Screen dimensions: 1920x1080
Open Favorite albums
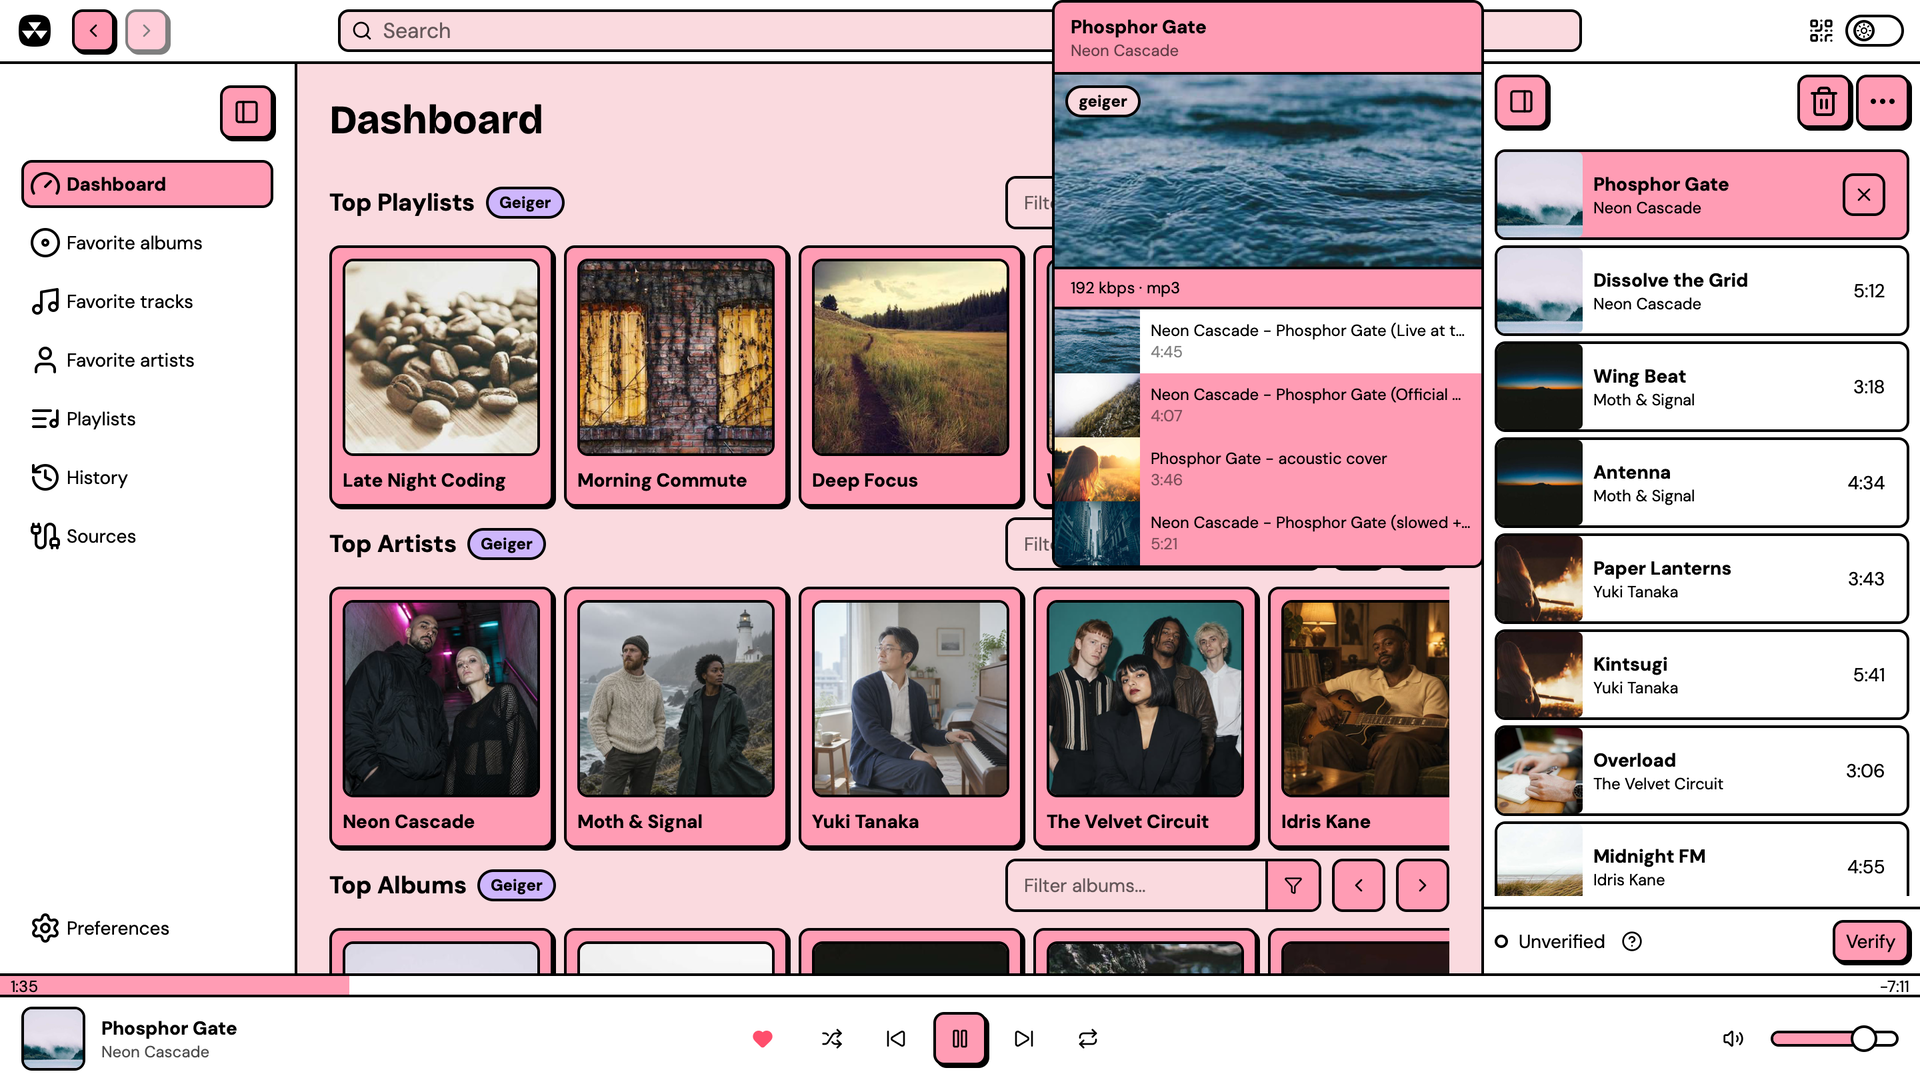pyautogui.click(x=147, y=243)
